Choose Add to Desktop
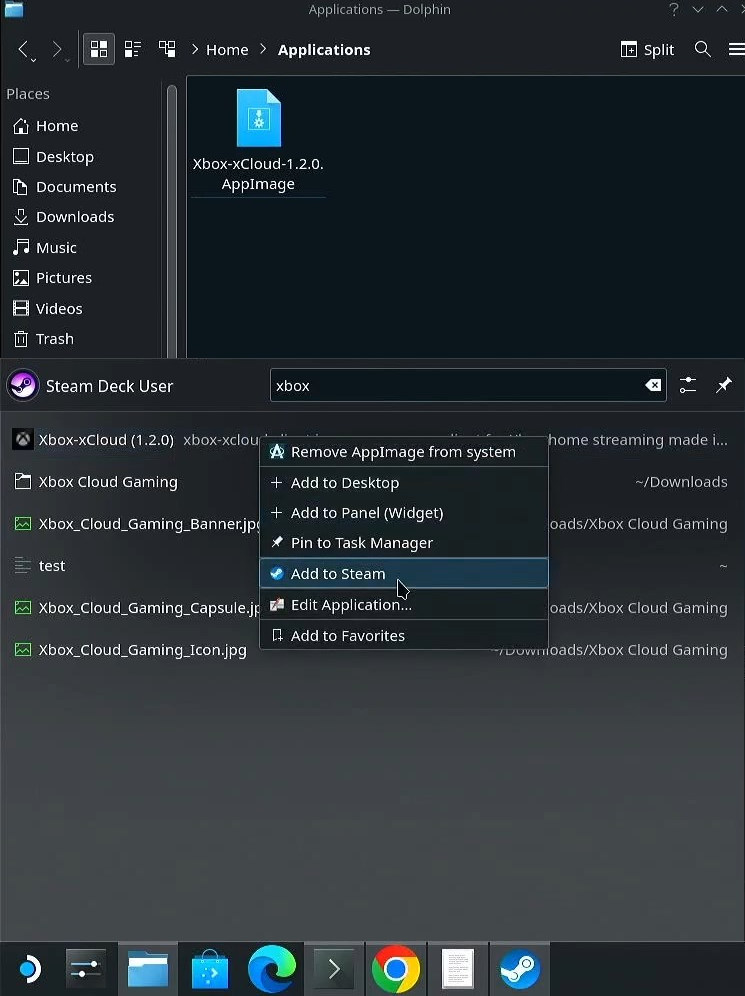The width and height of the screenshot is (745, 996). (x=404, y=483)
